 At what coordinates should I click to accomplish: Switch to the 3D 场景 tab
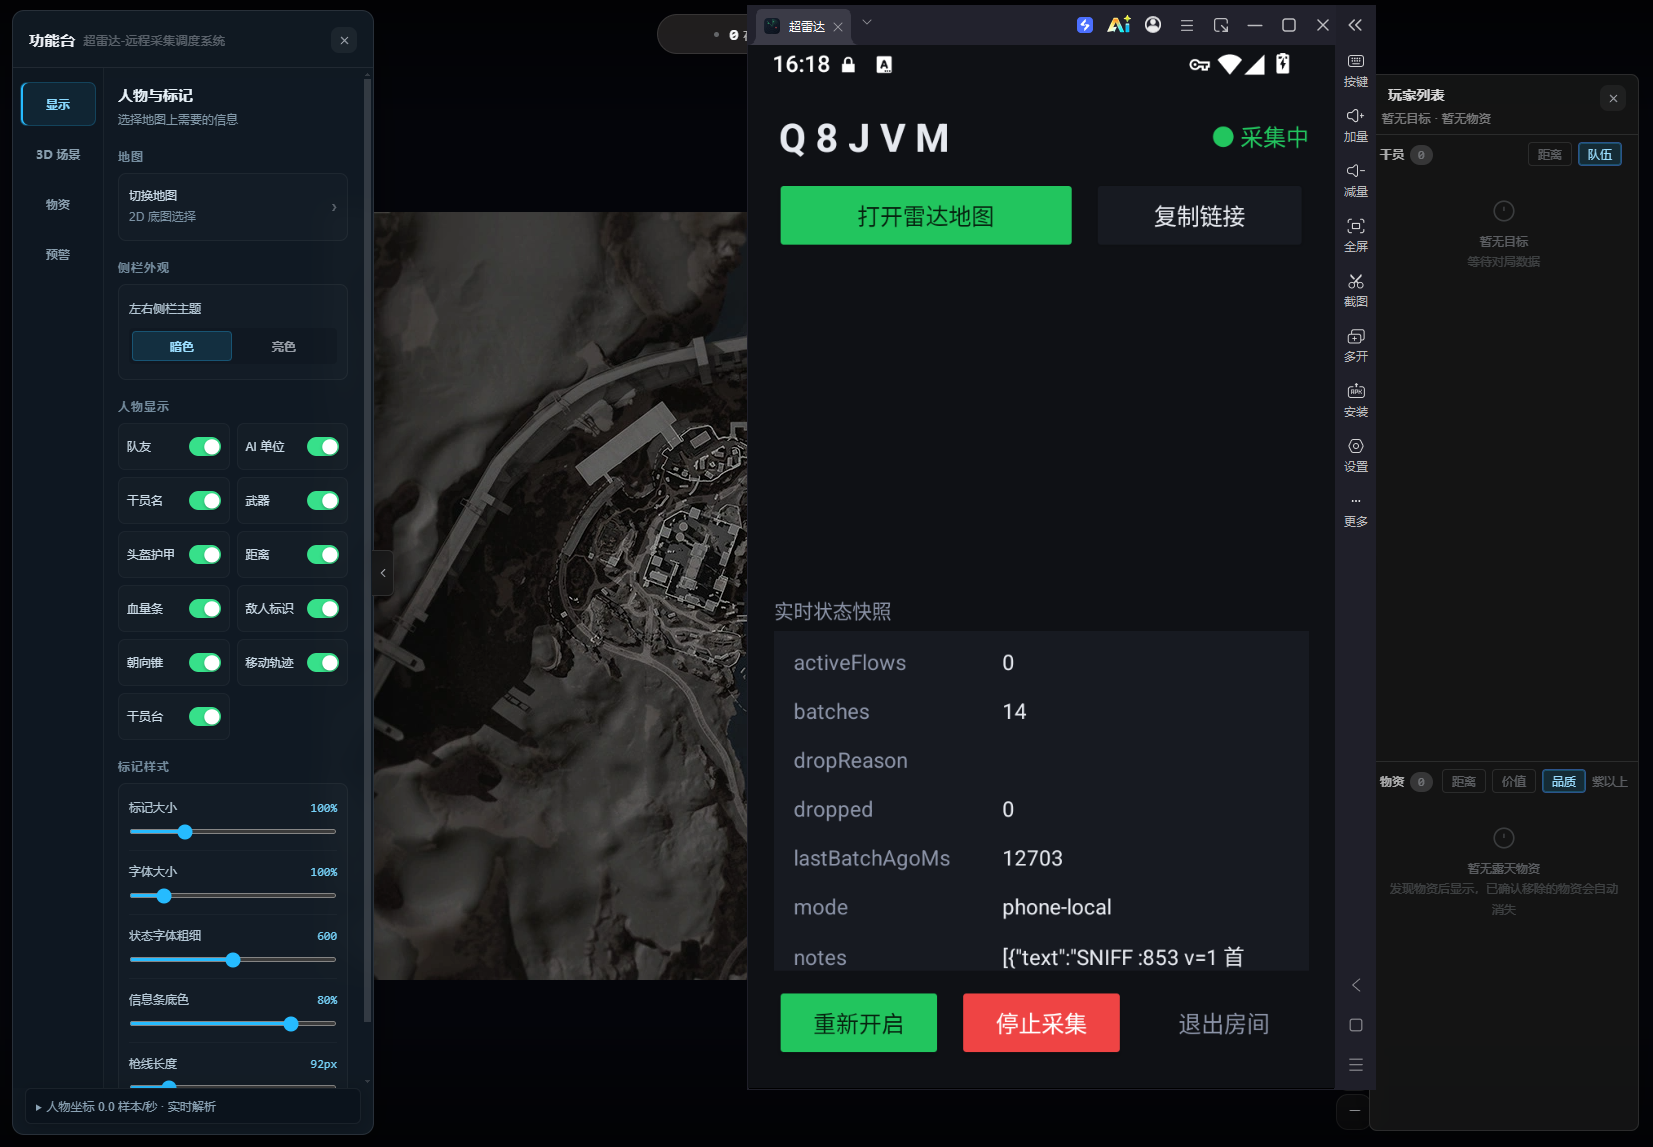(58, 155)
